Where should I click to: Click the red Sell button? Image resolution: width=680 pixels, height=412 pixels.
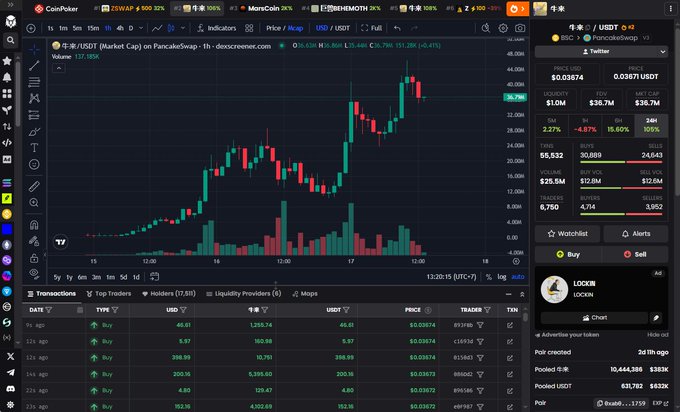(635, 255)
